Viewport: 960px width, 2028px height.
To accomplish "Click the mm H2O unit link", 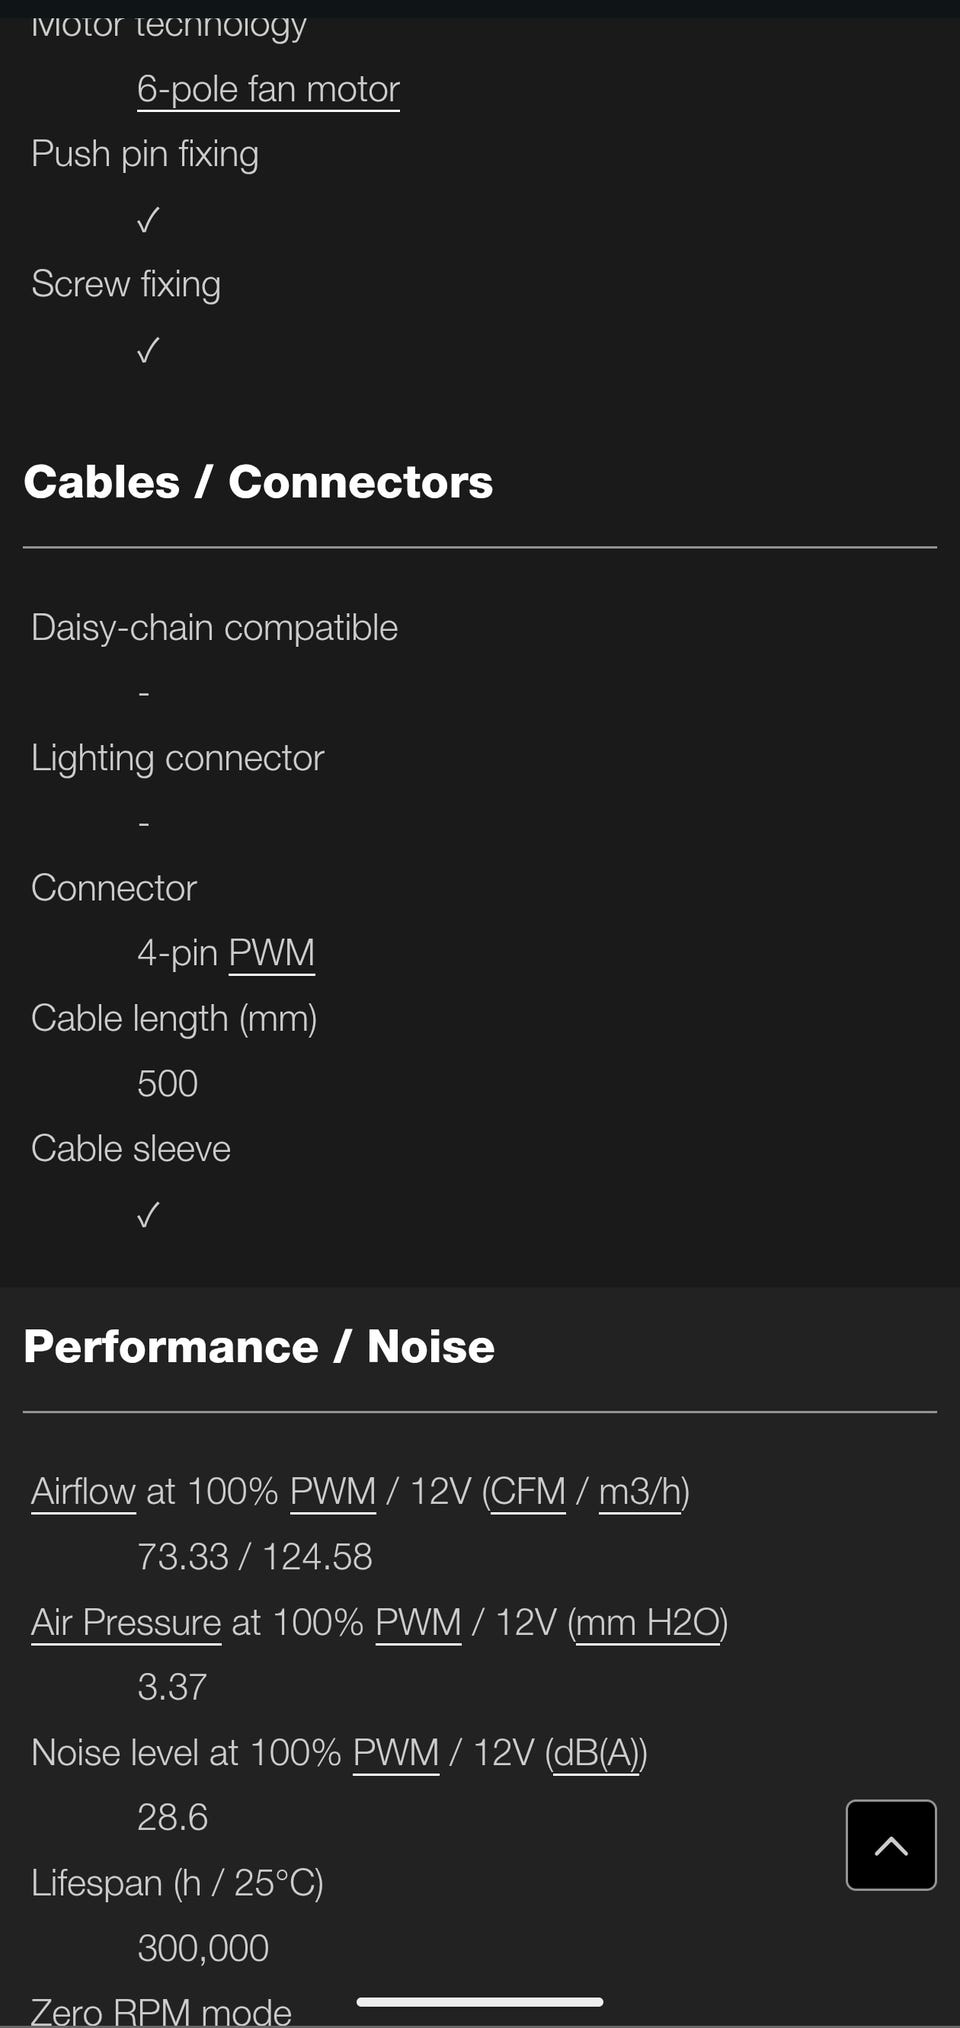I will point(648,1622).
